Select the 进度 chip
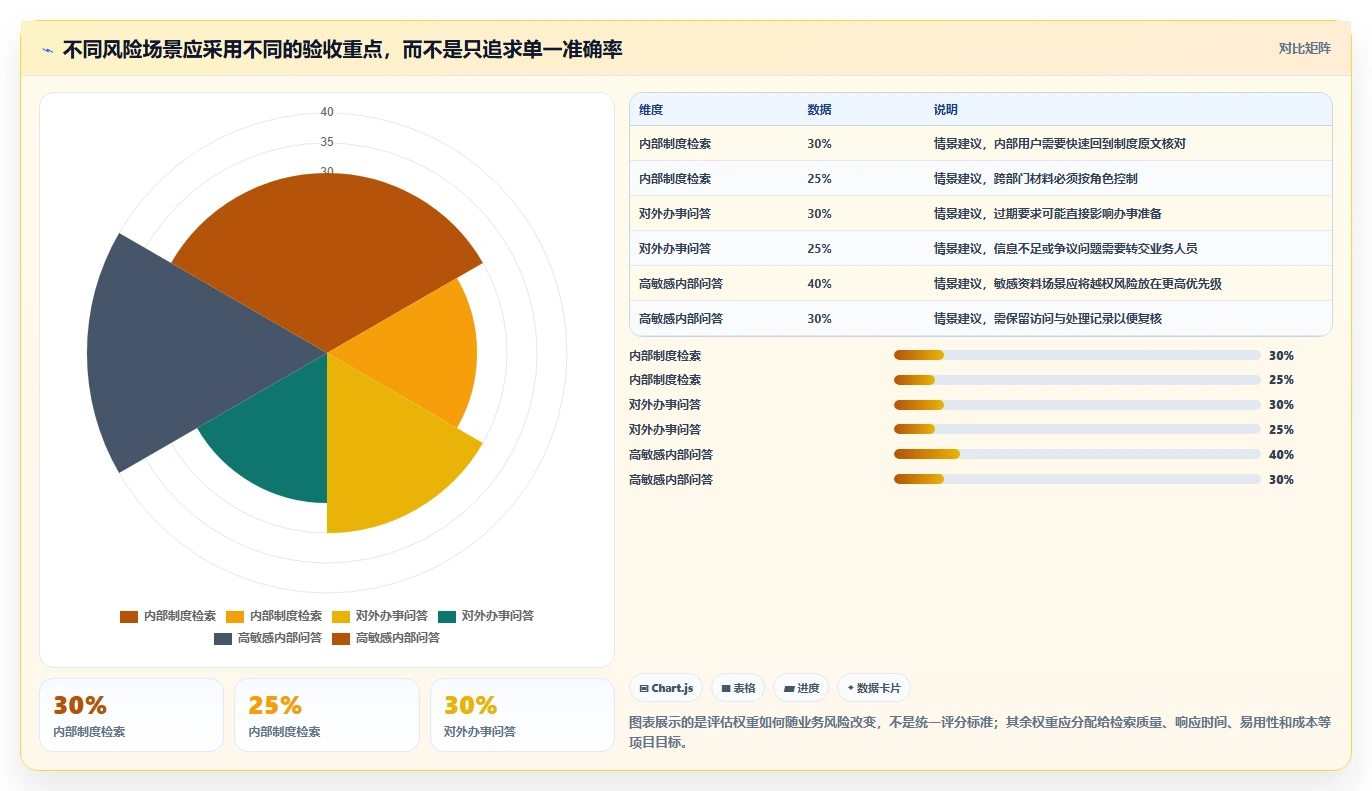Viewport: 1372px width, 791px height. click(x=801, y=688)
